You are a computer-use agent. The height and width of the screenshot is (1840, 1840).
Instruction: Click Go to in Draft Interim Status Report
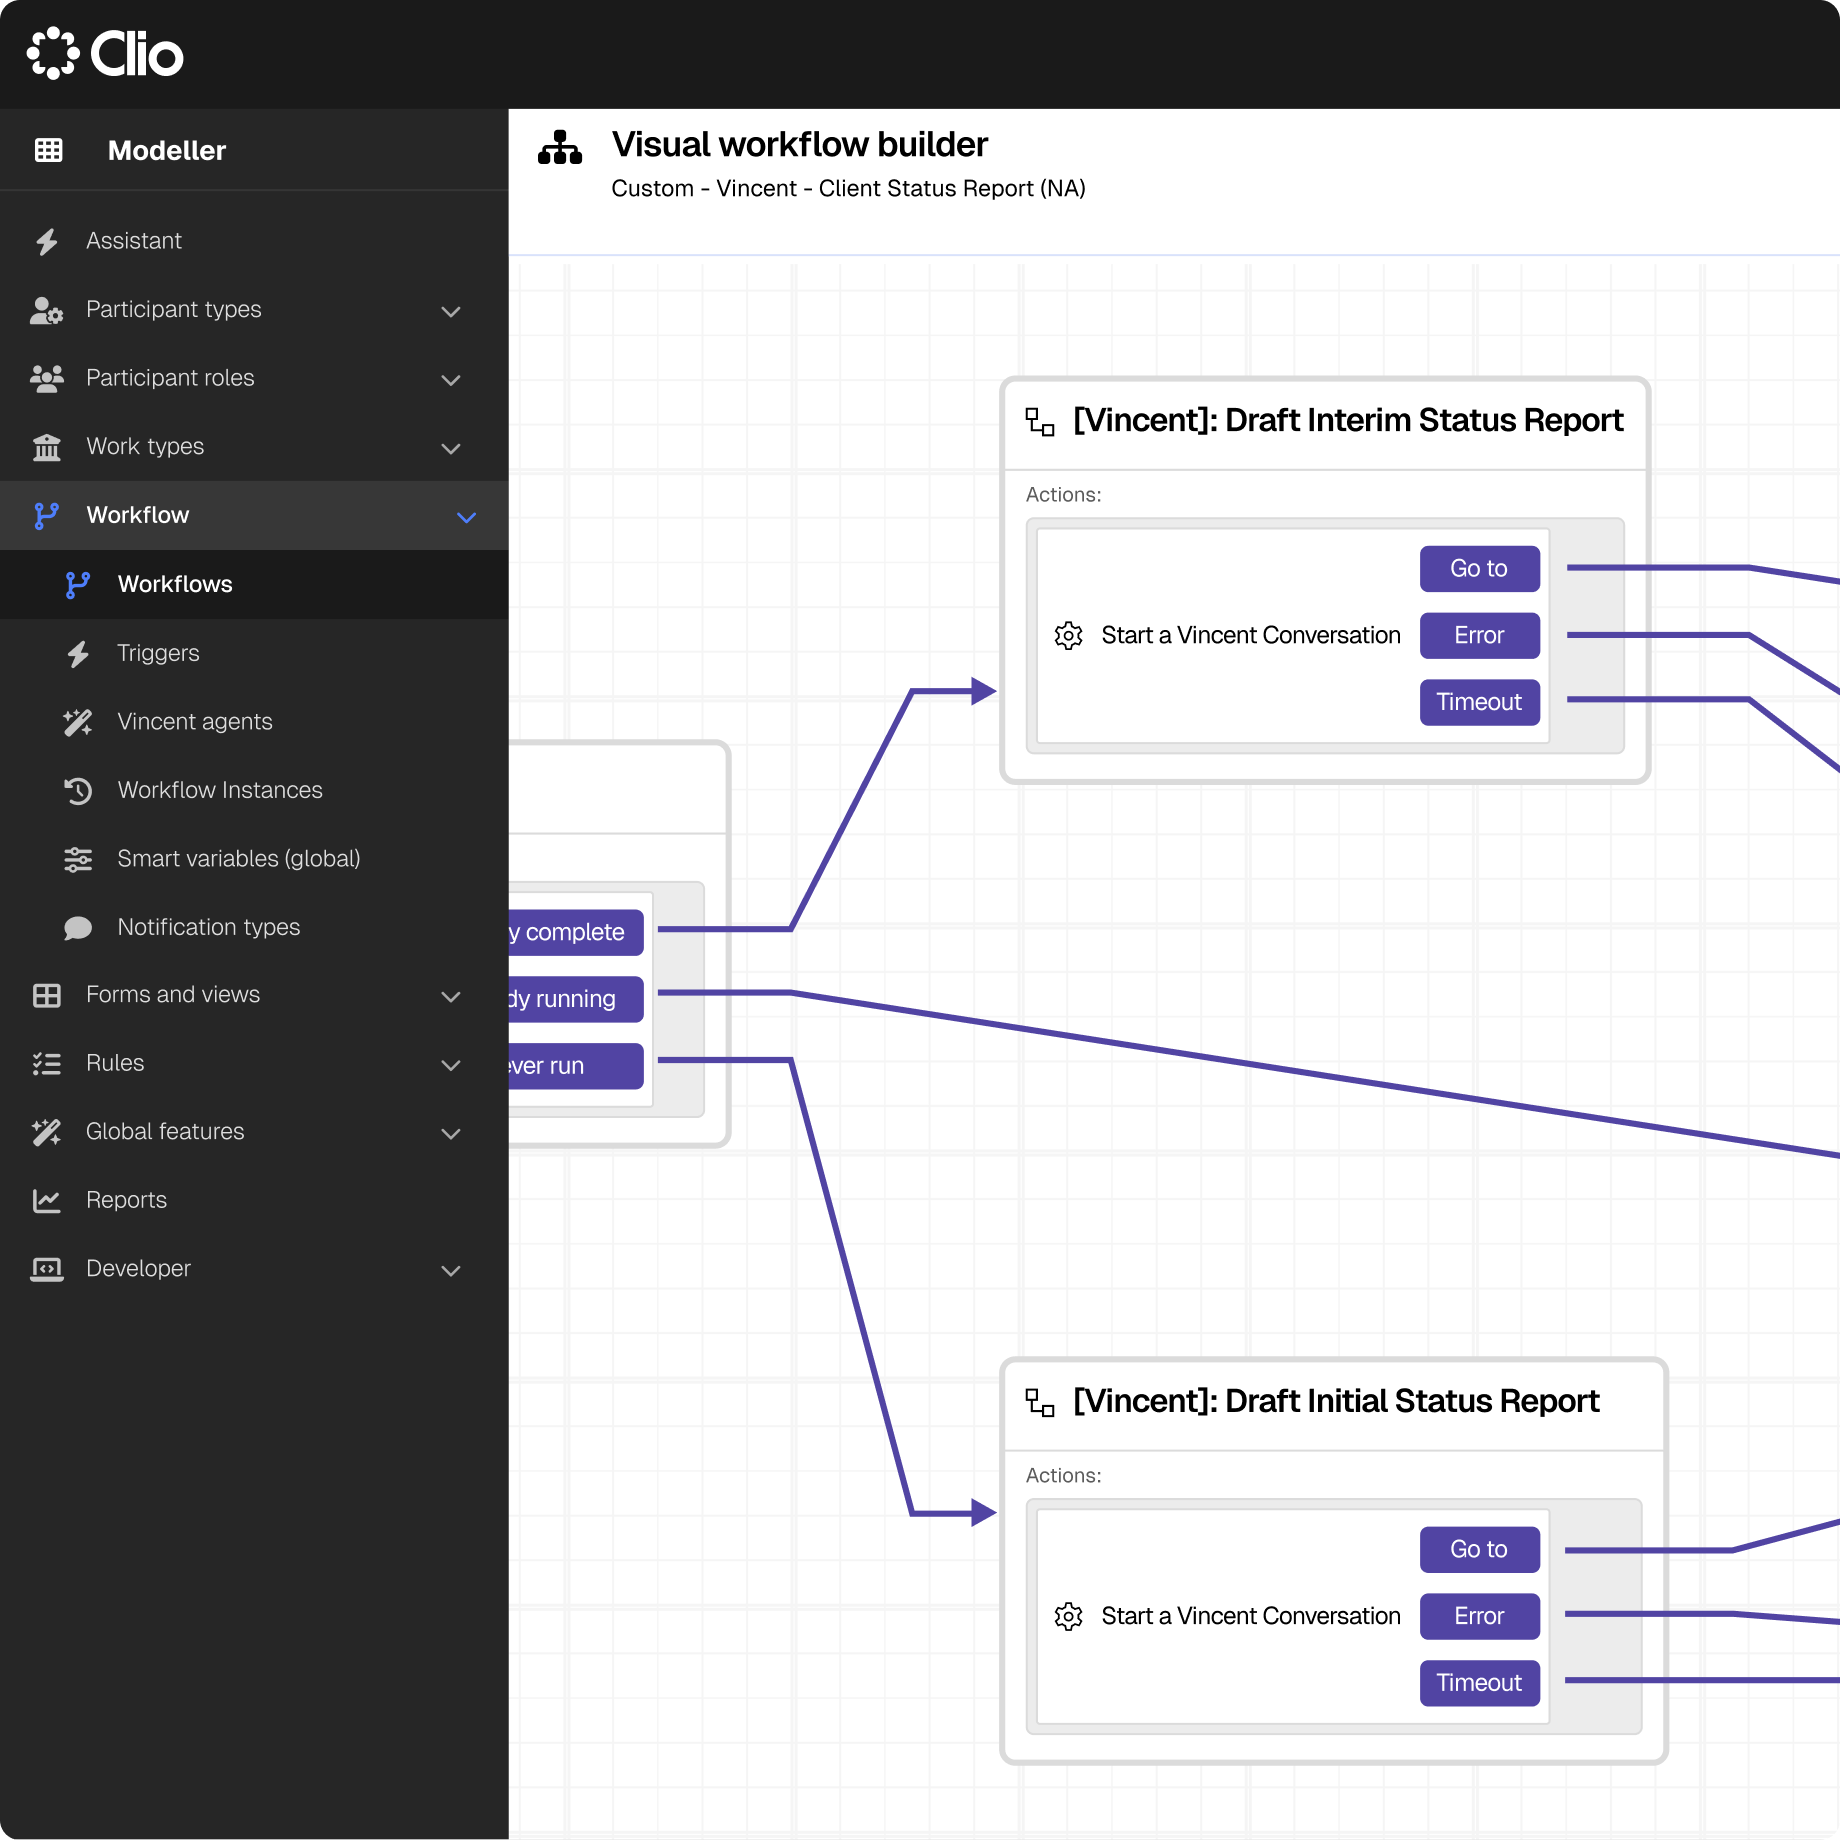1479,568
